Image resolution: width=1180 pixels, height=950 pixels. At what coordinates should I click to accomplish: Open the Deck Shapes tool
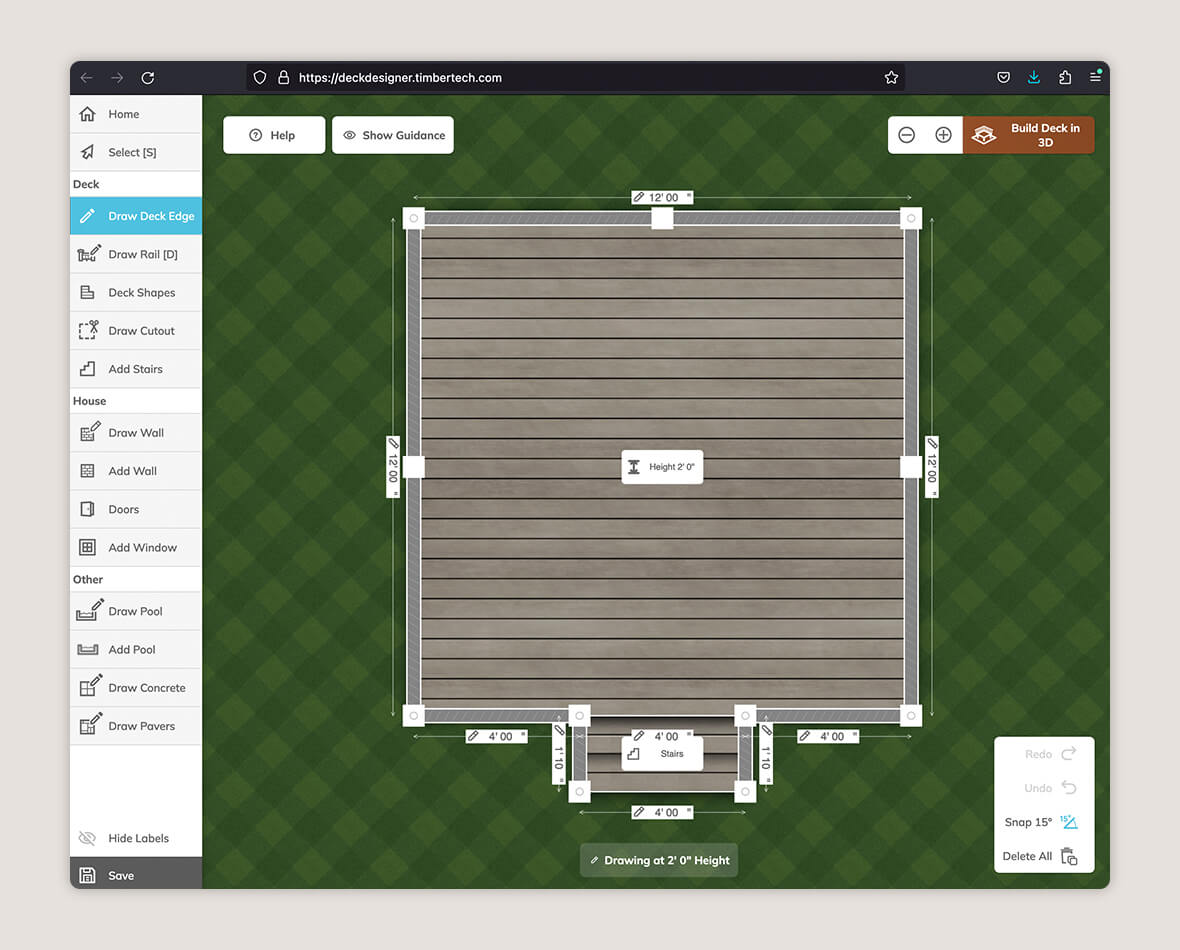(x=137, y=291)
